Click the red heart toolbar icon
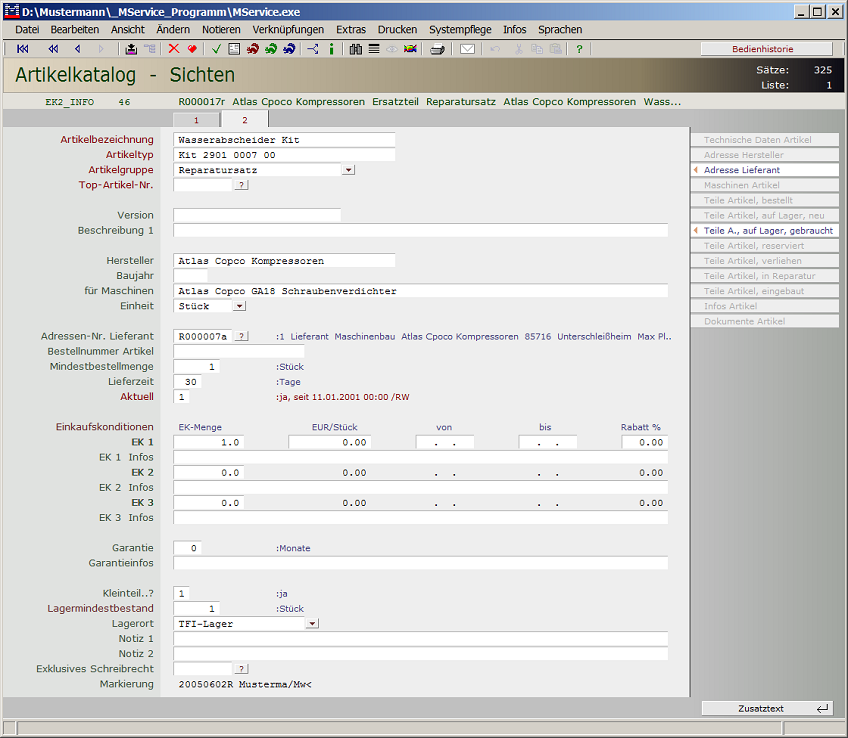 191,49
